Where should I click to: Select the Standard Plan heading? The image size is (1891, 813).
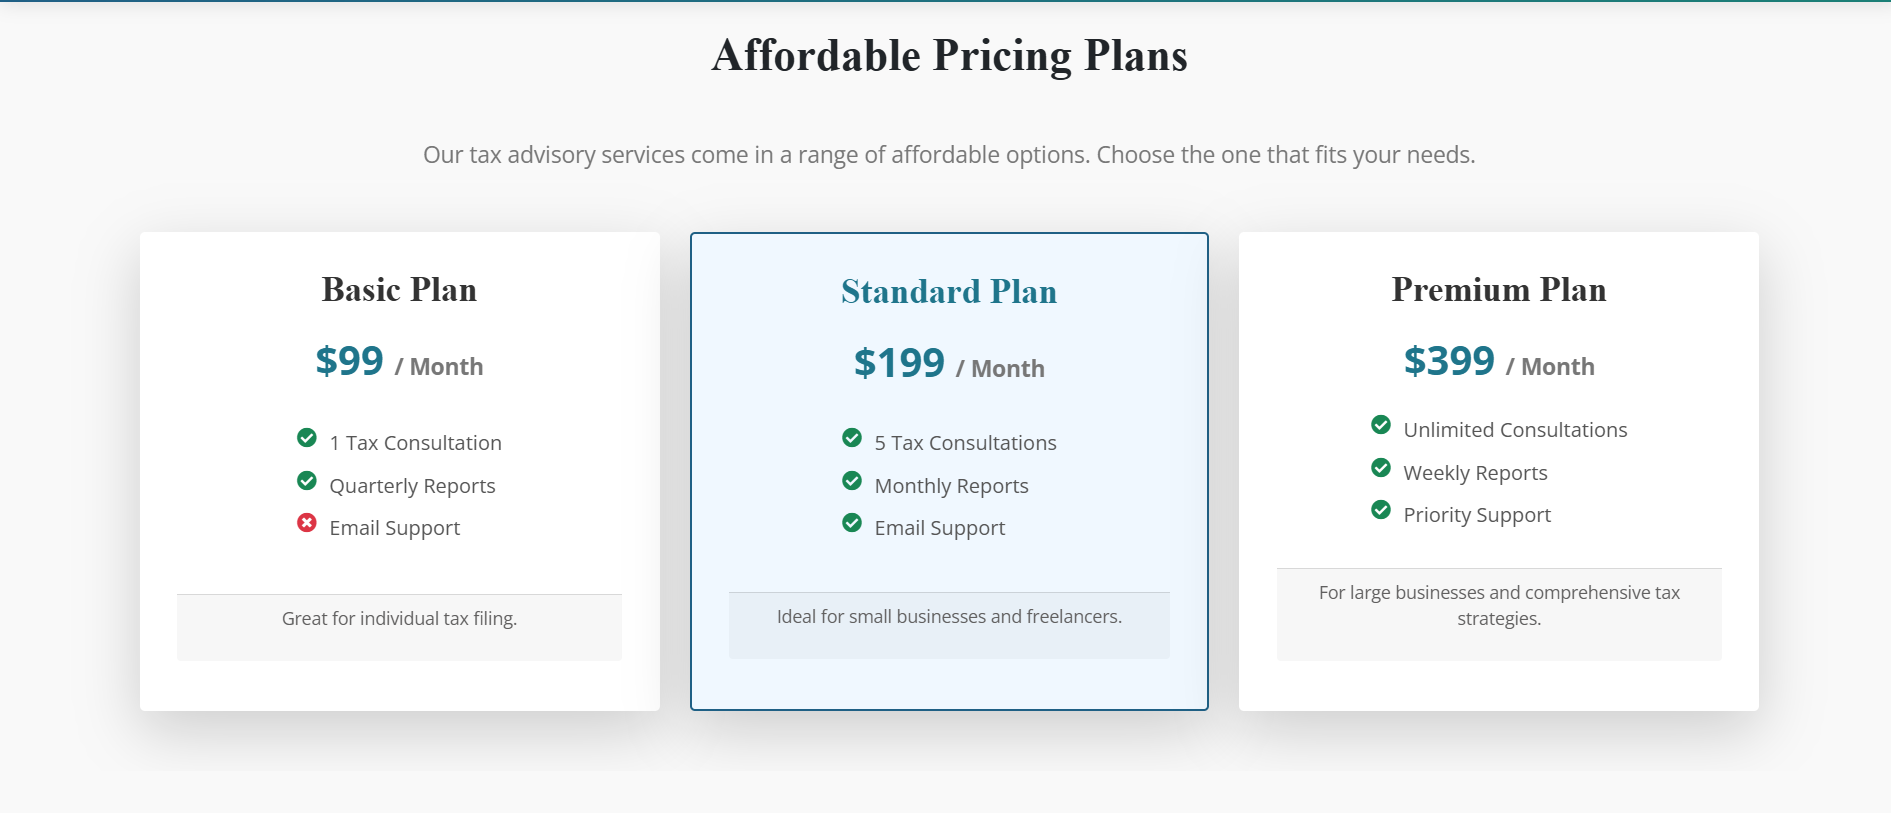(x=949, y=292)
